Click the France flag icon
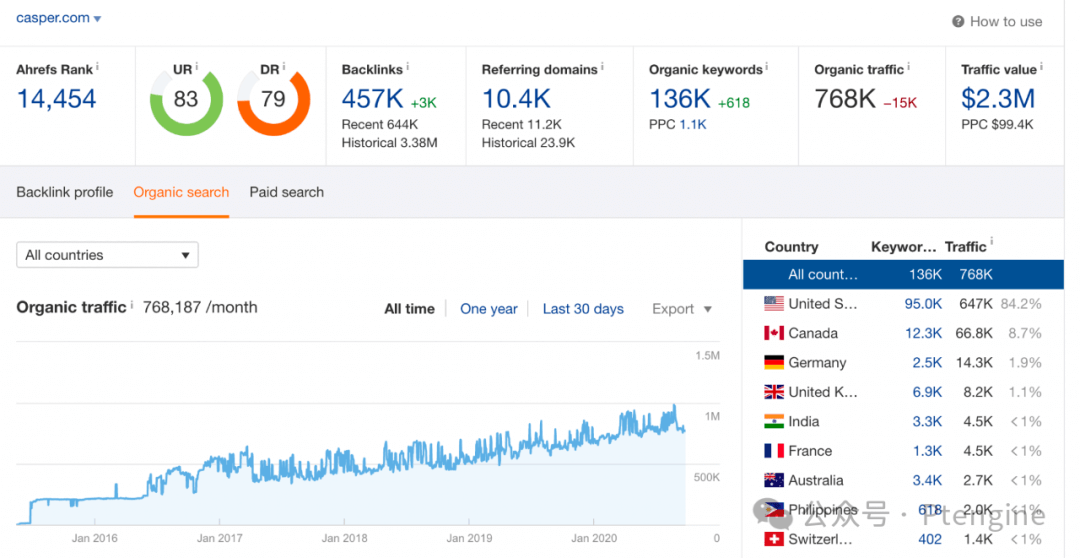The width and height of the screenshot is (1080, 558). (x=773, y=451)
